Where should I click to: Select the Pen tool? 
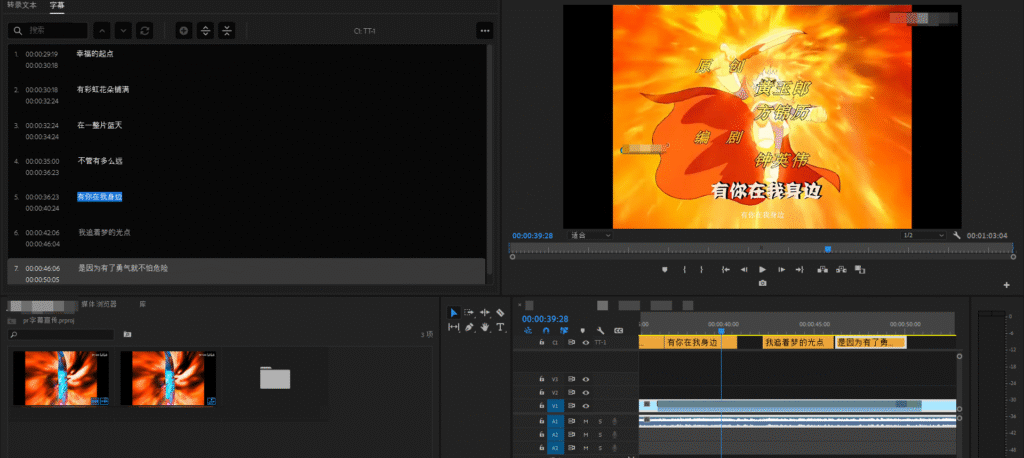pos(469,327)
